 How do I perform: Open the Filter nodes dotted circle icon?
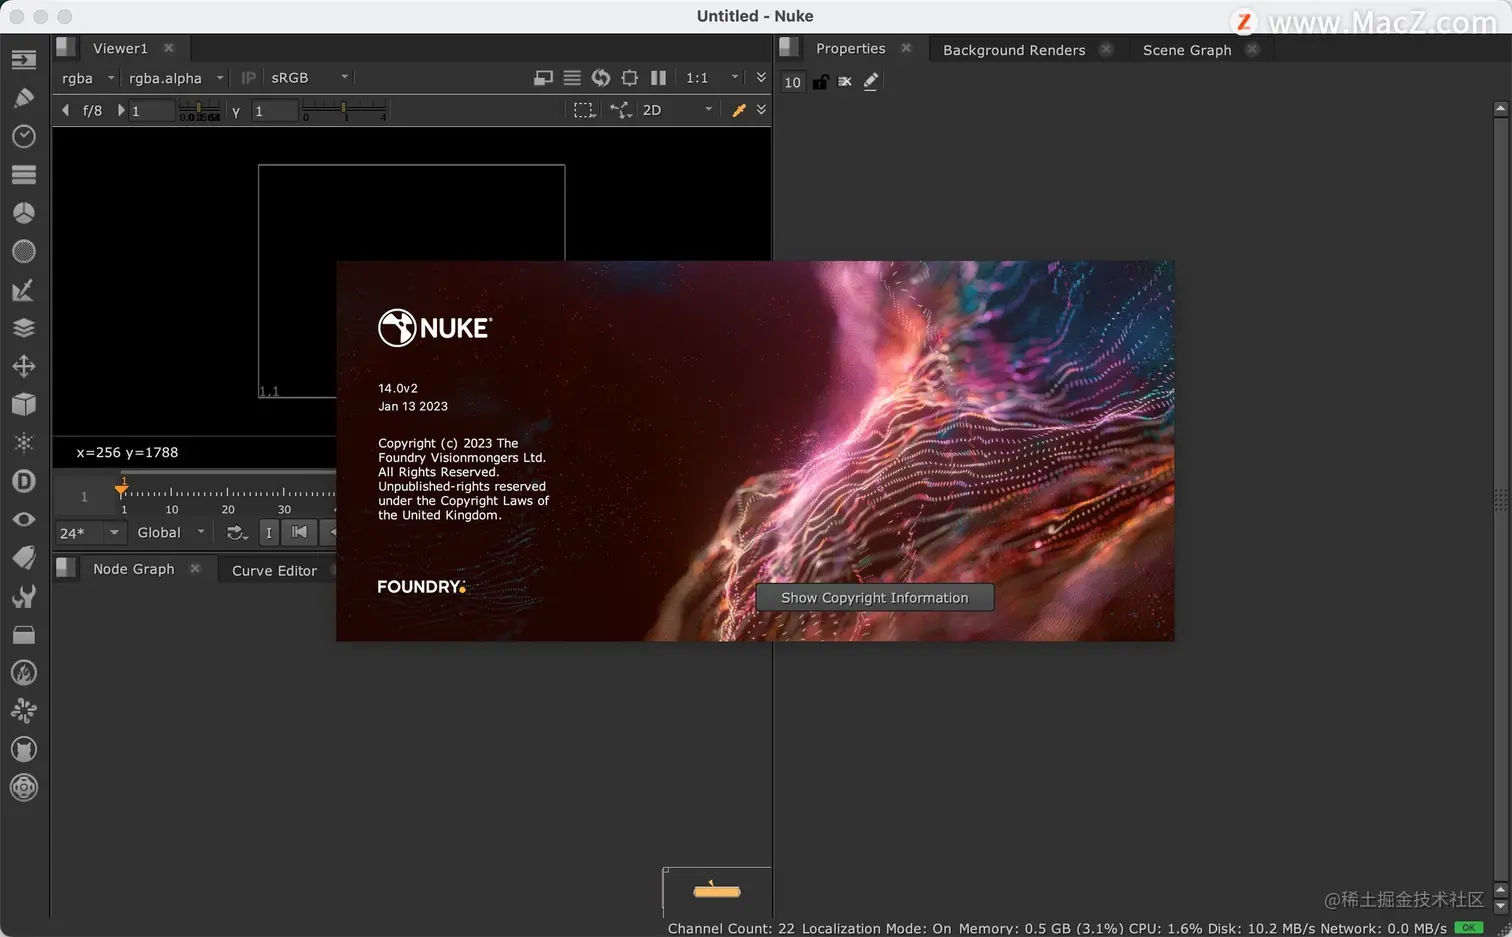pyautogui.click(x=24, y=251)
